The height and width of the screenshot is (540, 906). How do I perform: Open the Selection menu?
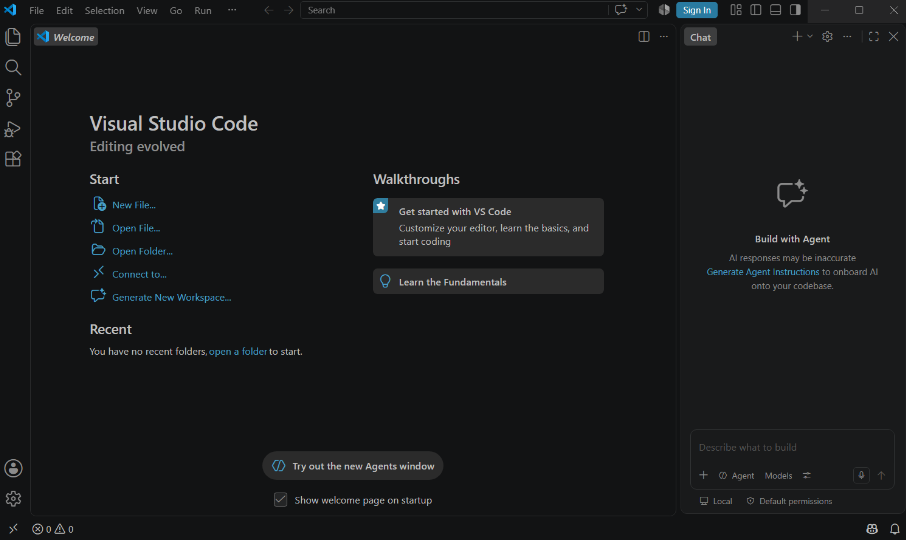click(x=105, y=10)
